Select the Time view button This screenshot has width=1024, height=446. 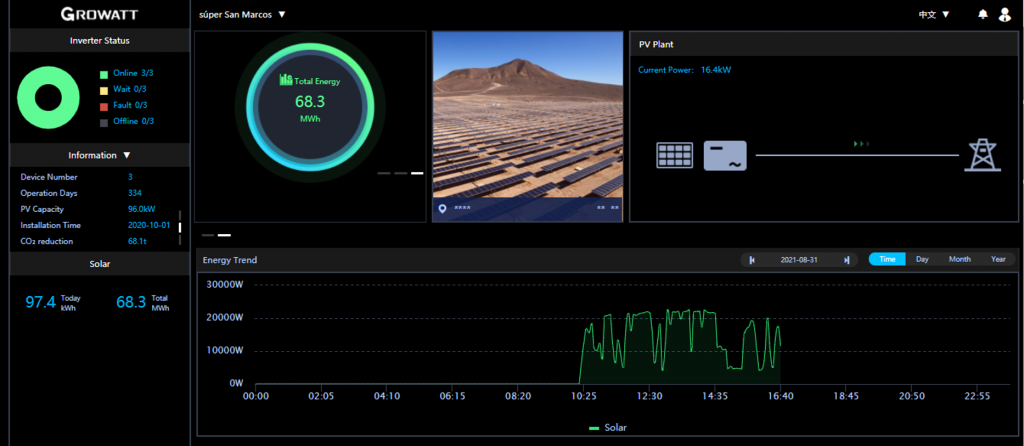pos(886,259)
